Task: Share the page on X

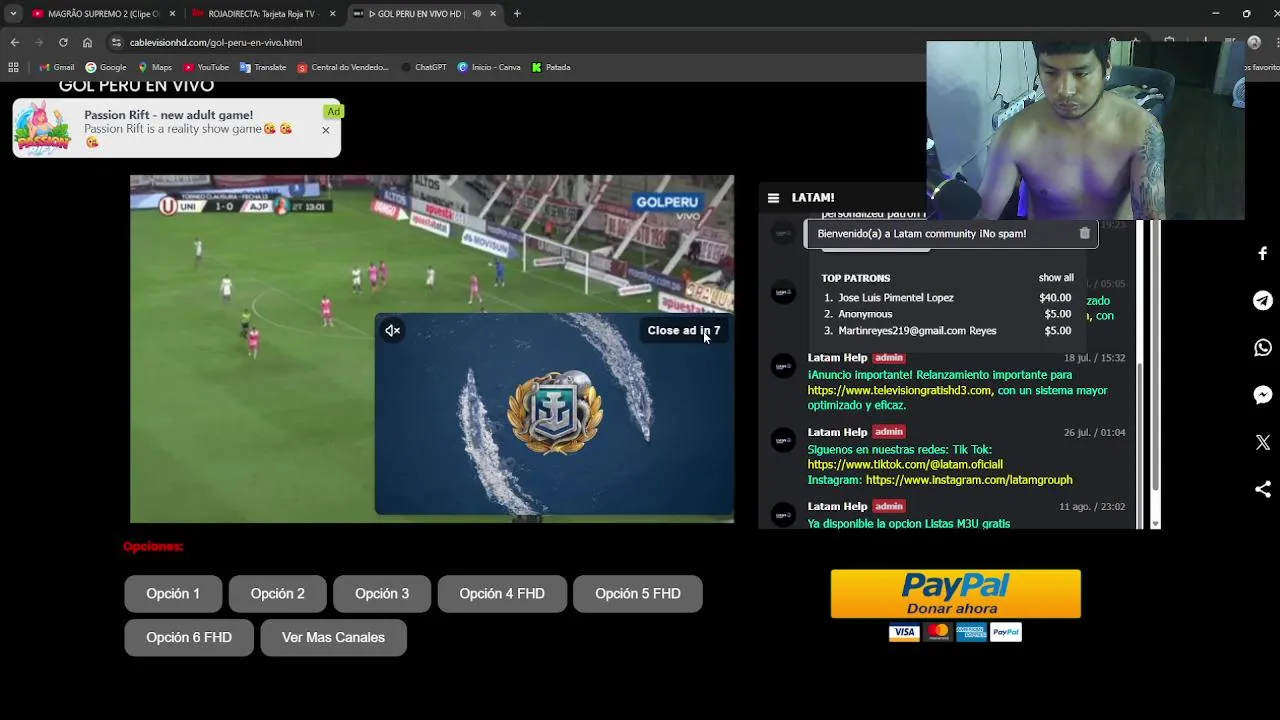Action: [x=1263, y=442]
